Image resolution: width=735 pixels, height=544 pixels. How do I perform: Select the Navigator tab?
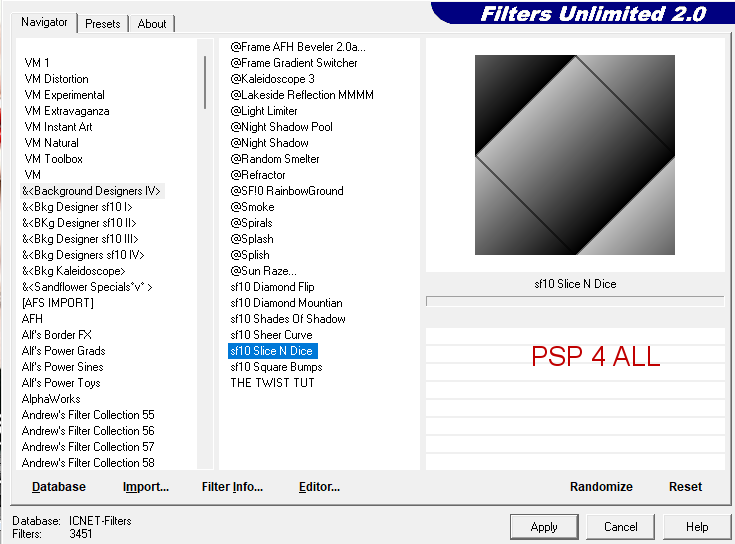click(45, 22)
